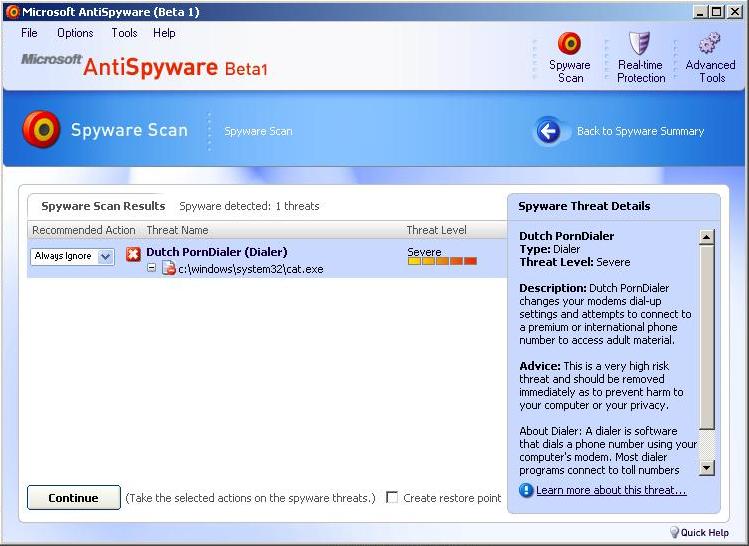The width and height of the screenshot is (749, 546).
Task: Minimize the AntiSpyware window
Action: [699, 11]
